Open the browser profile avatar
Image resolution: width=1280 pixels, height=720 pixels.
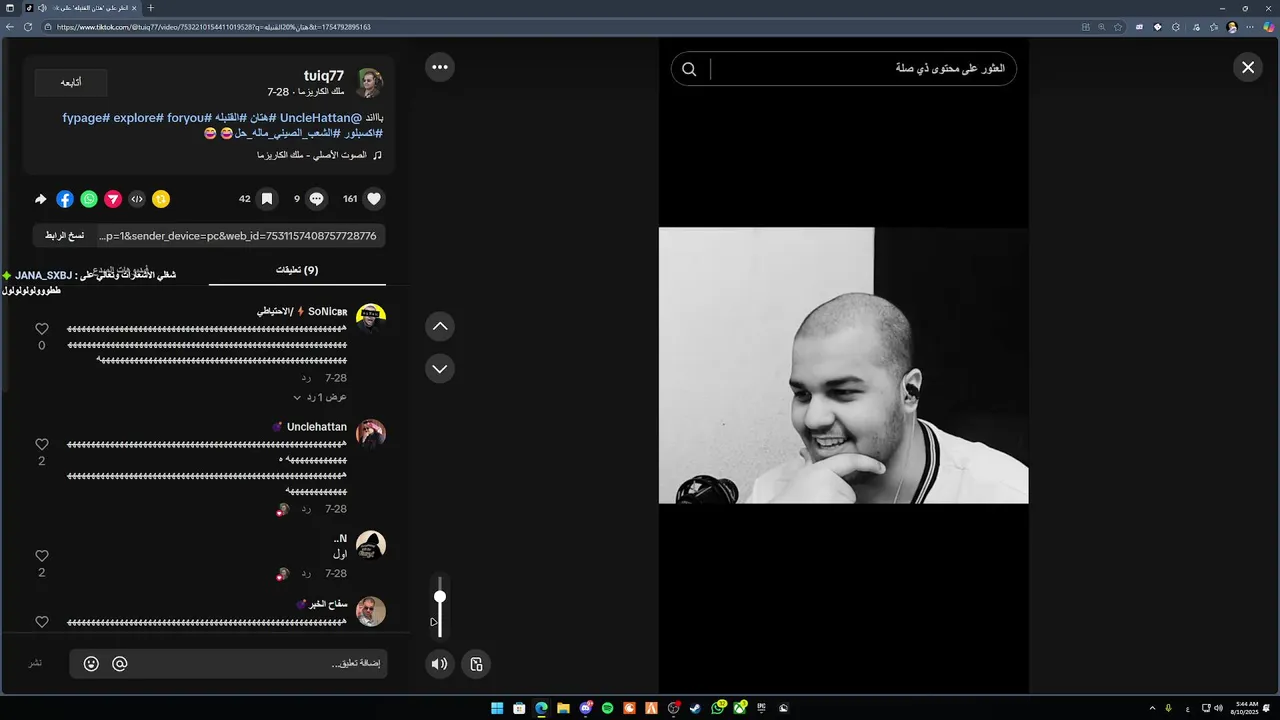1232,27
